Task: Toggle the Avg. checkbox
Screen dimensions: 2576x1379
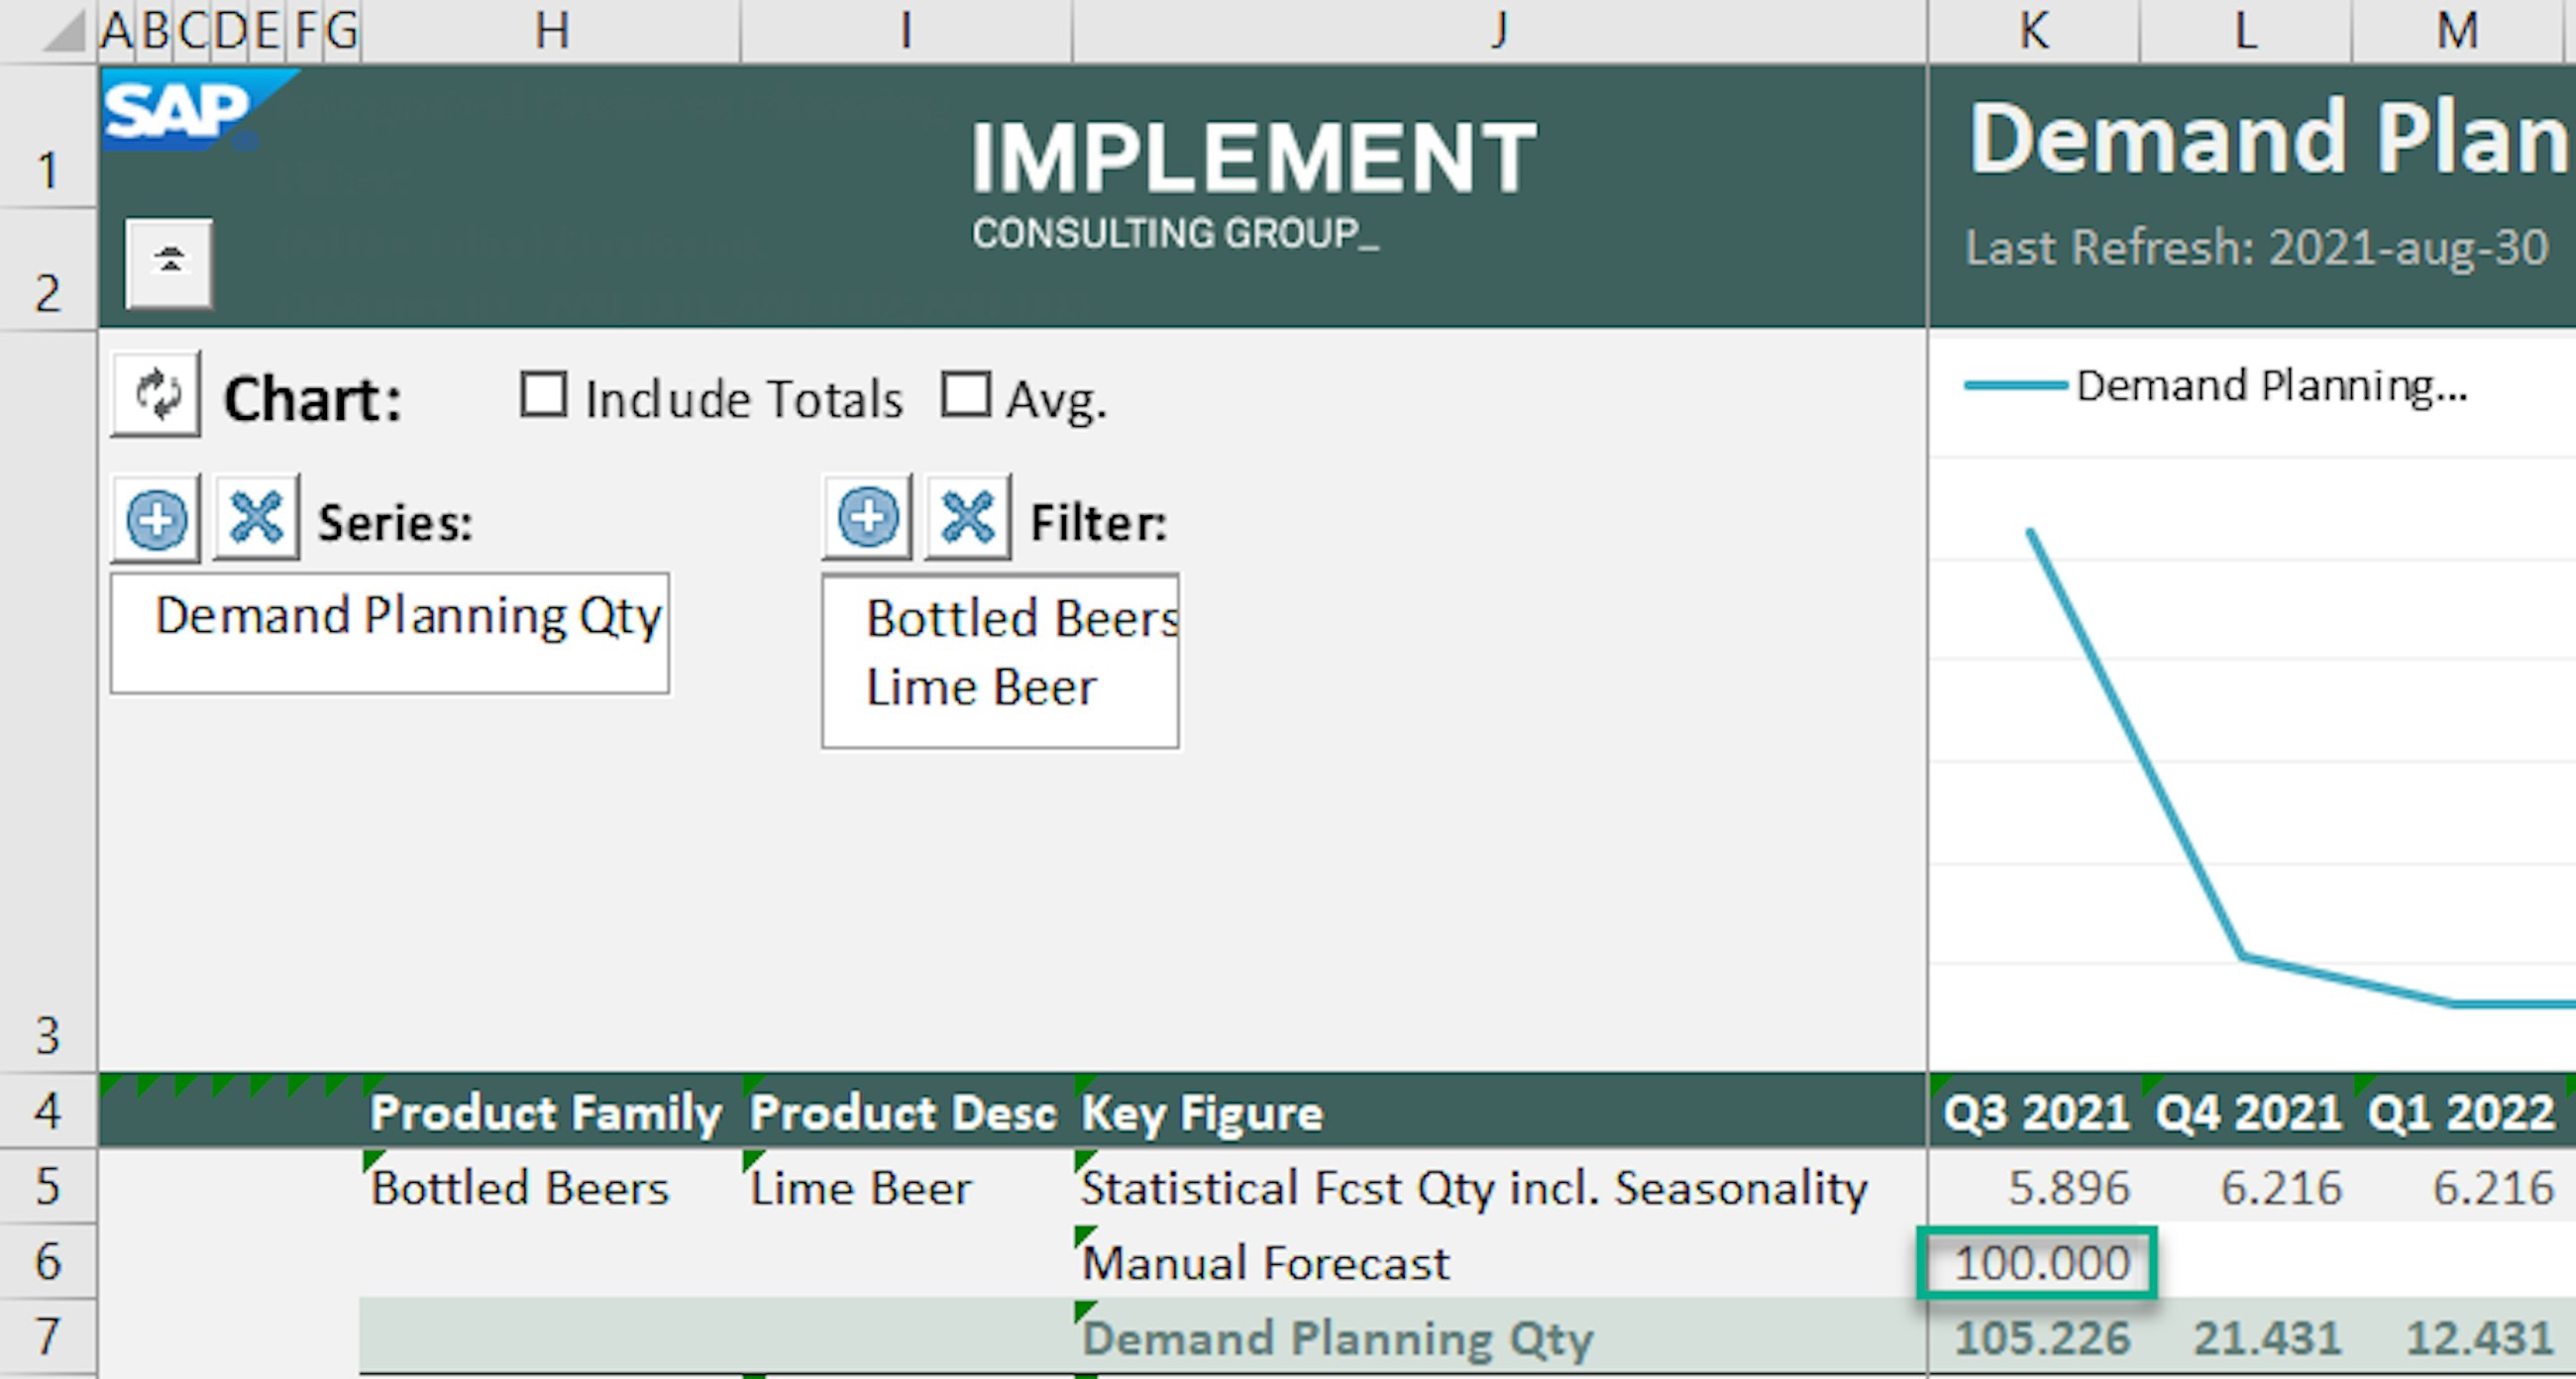Action: click(966, 394)
